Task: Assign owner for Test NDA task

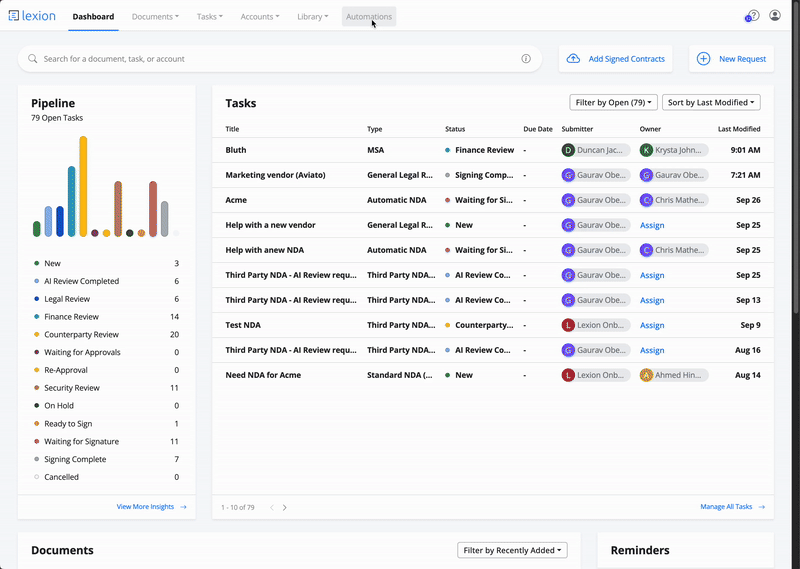Action: coord(652,325)
